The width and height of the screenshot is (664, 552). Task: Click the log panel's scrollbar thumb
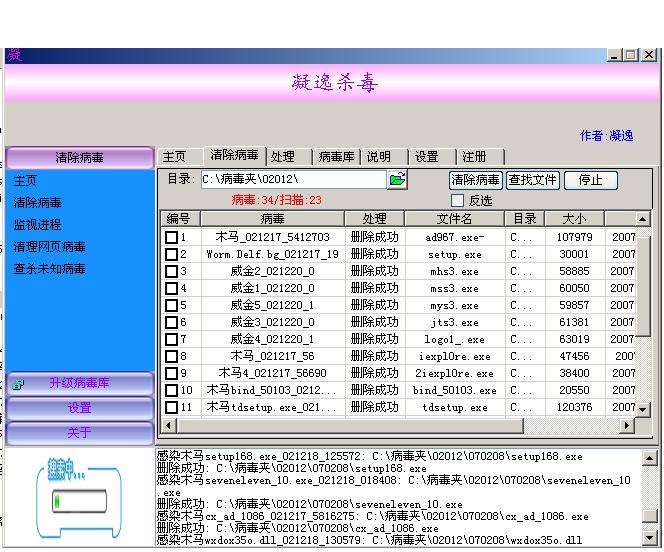(650, 516)
